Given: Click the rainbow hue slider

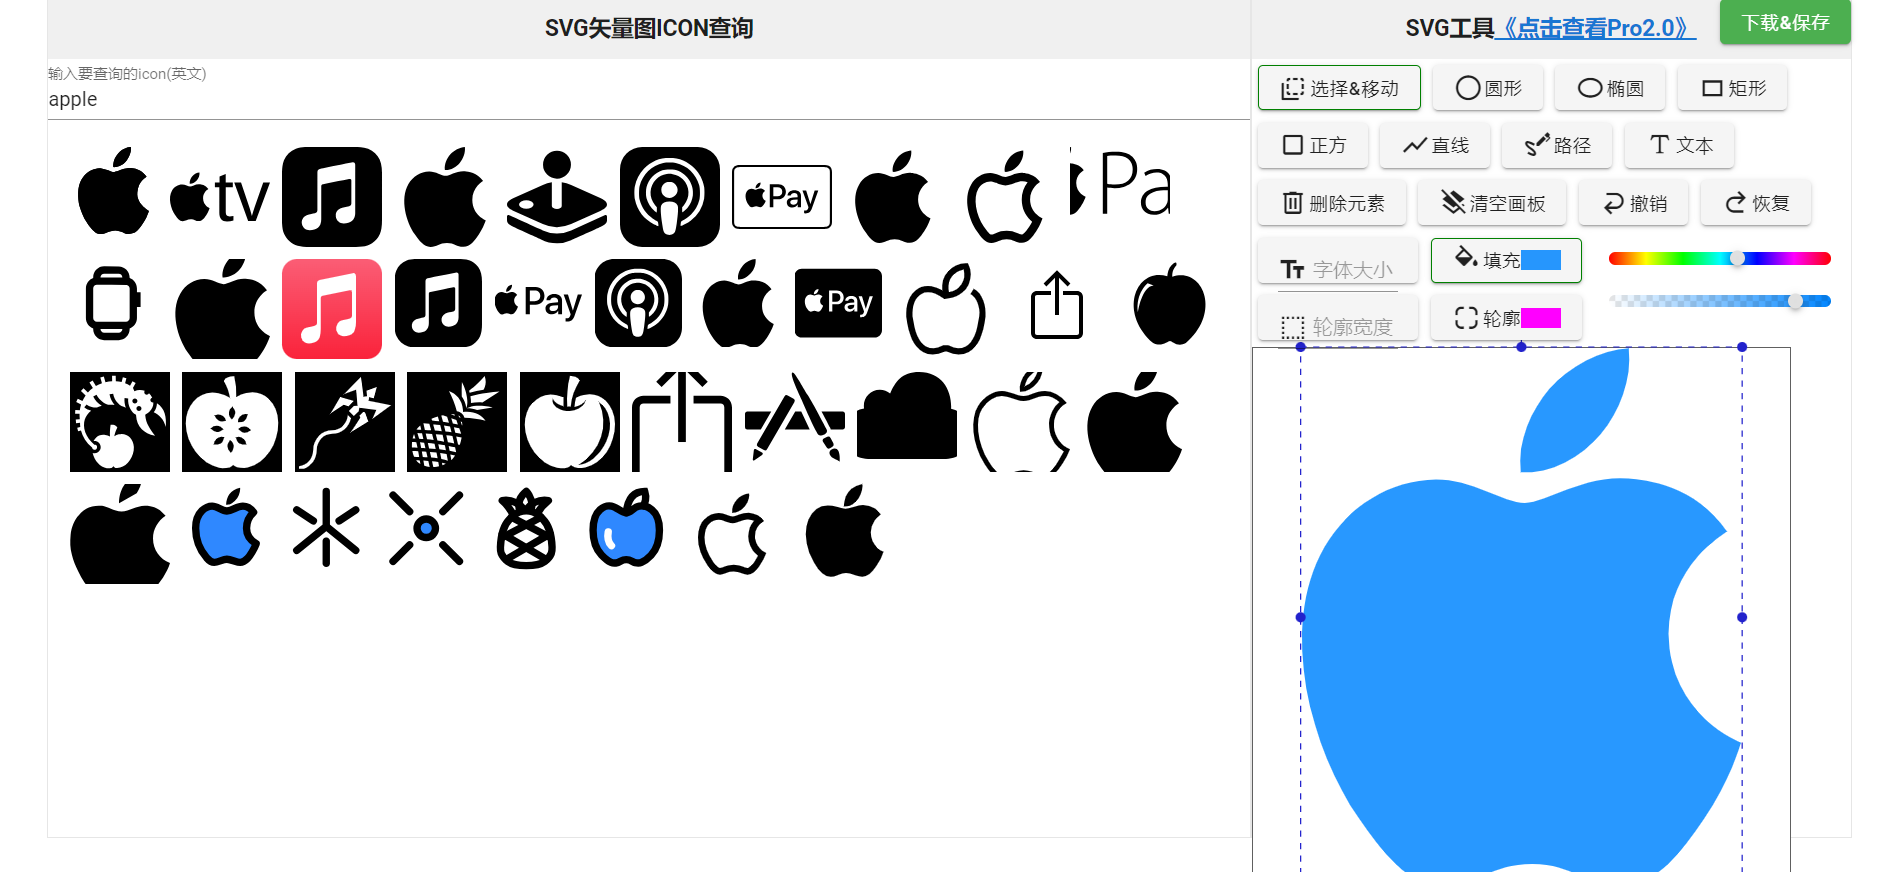Looking at the screenshot, I should tap(1719, 258).
